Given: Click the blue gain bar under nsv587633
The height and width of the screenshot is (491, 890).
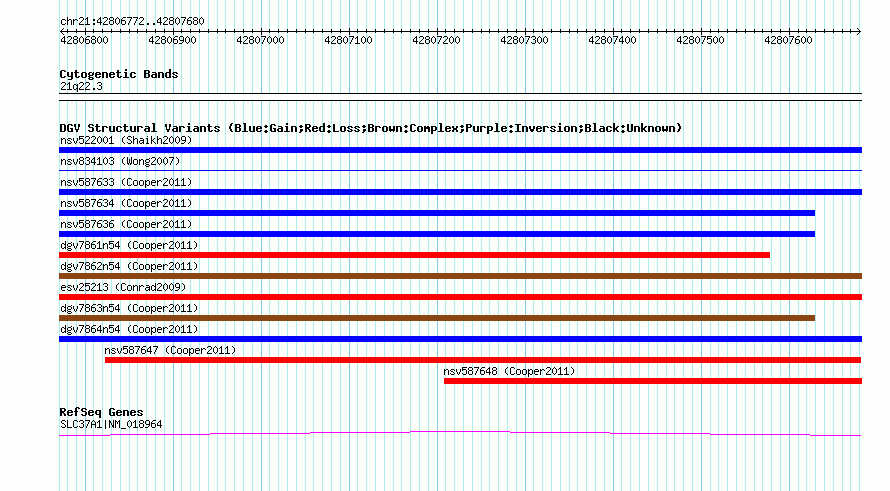Looking at the screenshot, I should 460,192.
